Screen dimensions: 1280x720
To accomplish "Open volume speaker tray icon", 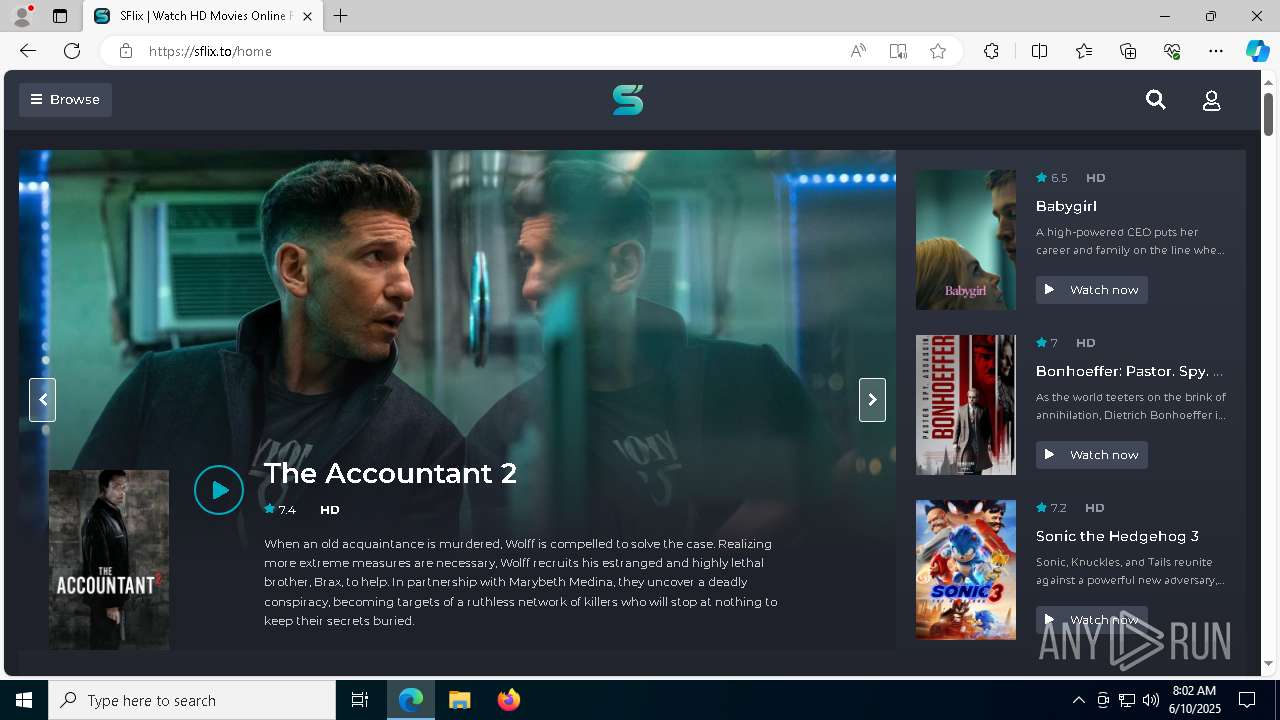I will coord(1150,700).
